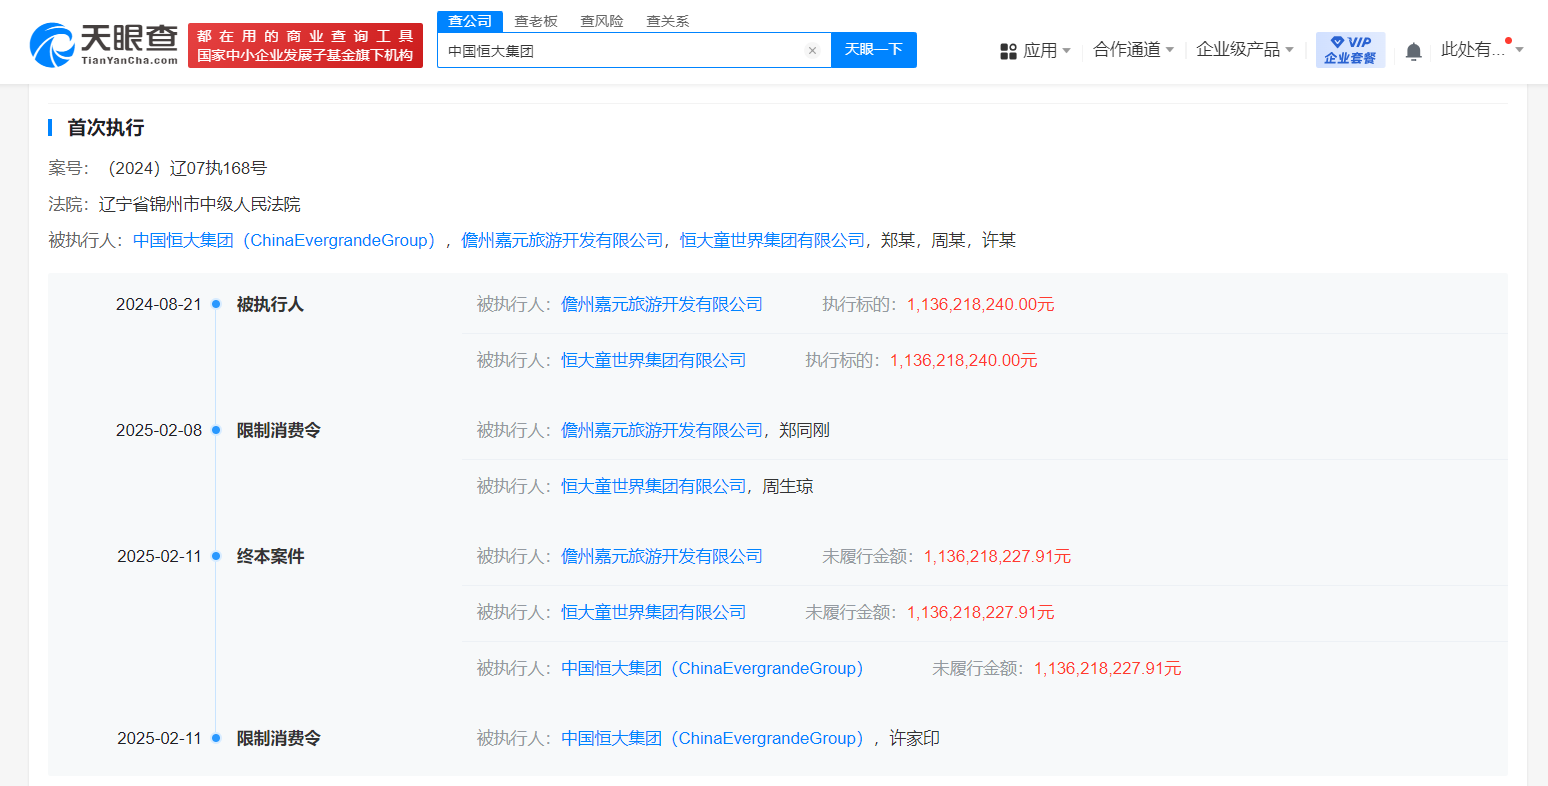
Task: Open 儋州嘉元旅游开发有限公司 in the 2024-08-21 row
Action: [x=662, y=304]
